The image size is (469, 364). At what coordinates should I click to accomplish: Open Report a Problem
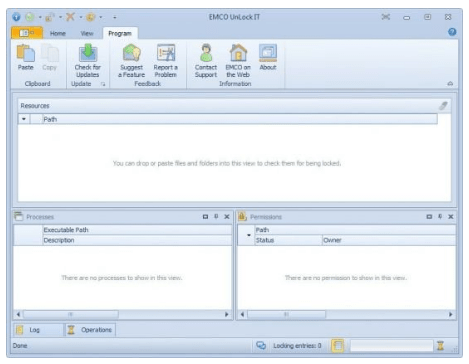point(166,61)
